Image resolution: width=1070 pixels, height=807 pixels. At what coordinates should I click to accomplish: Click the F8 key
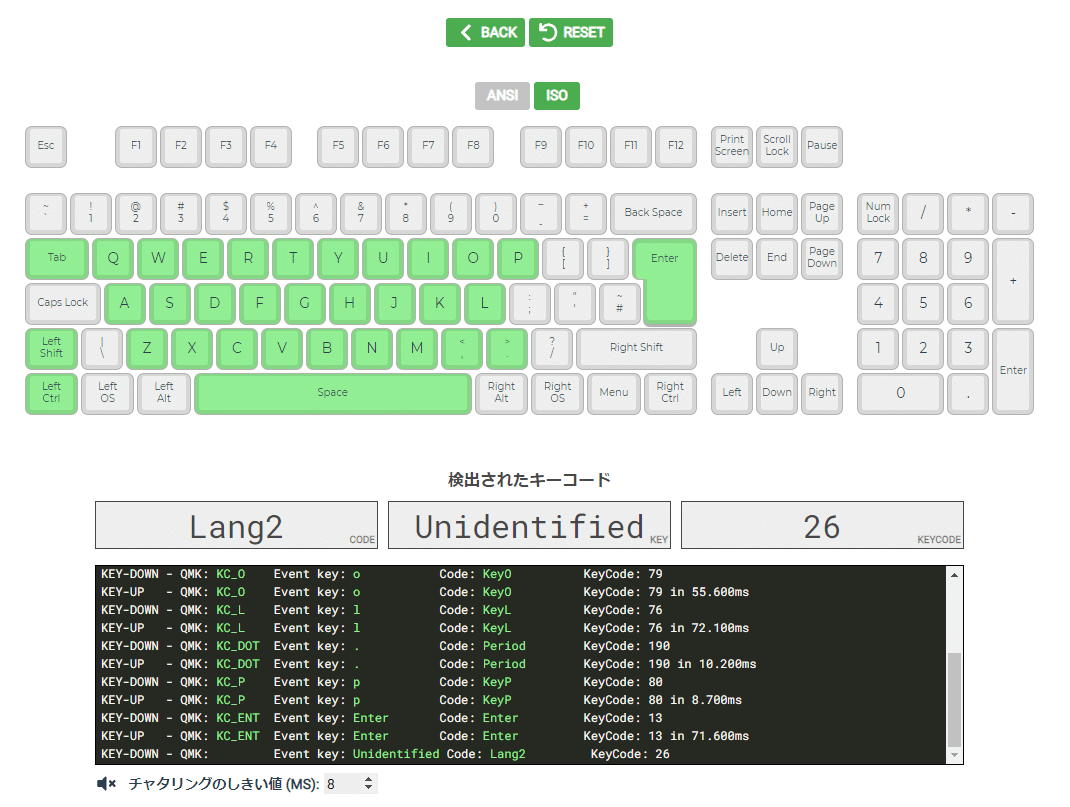(473, 146)
